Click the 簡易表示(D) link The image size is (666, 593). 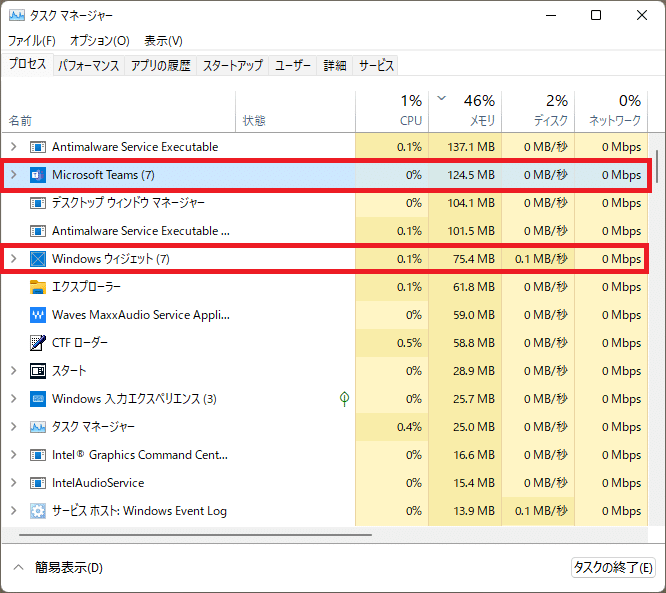pos(69,568)
